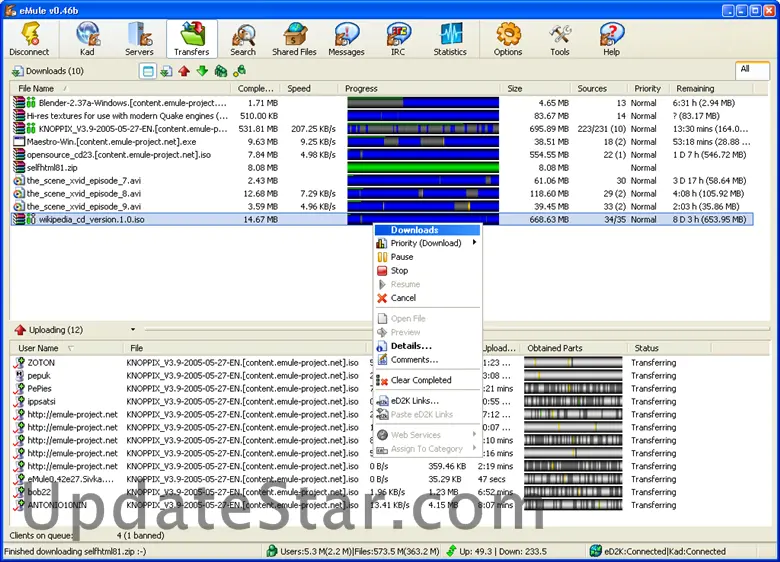Open the Servers list
Screen dimensions: 780x562
tap(139, 39)
